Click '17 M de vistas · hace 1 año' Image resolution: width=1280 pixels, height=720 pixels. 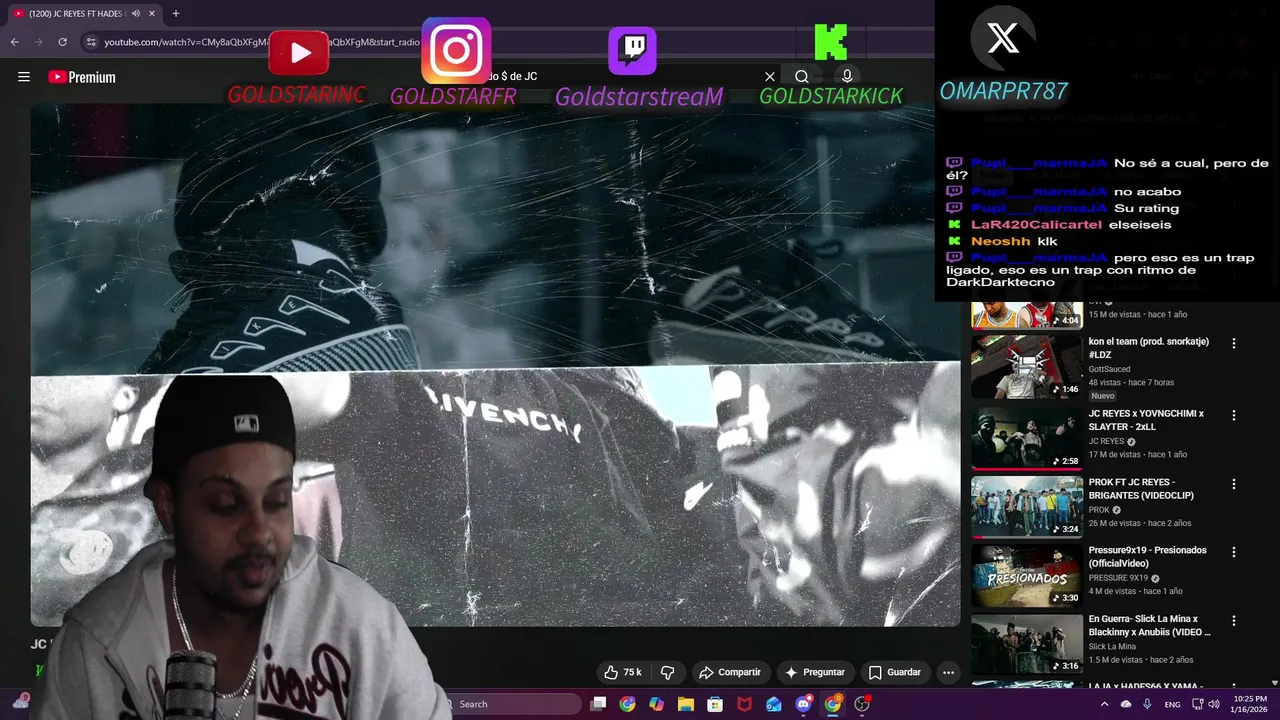point(1137,454)
